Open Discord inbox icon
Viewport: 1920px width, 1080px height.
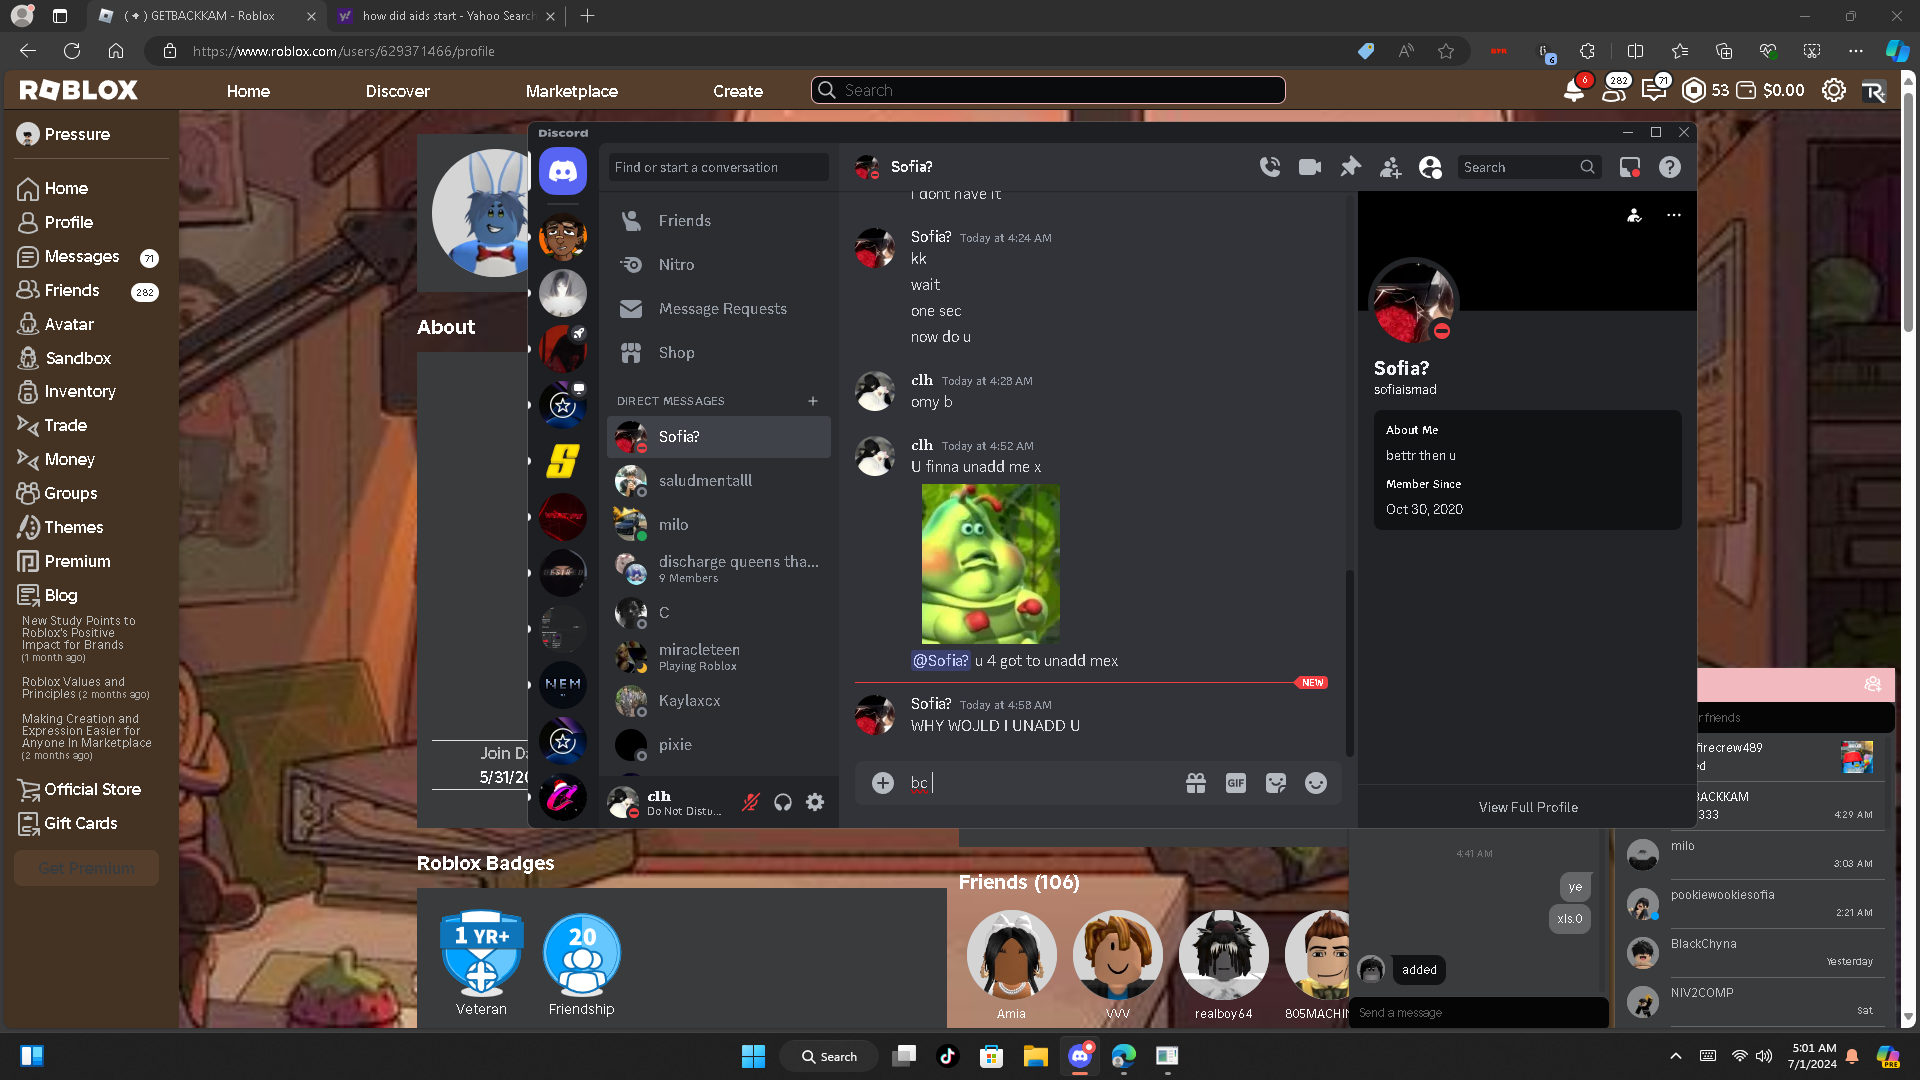tap(1630, 167)
